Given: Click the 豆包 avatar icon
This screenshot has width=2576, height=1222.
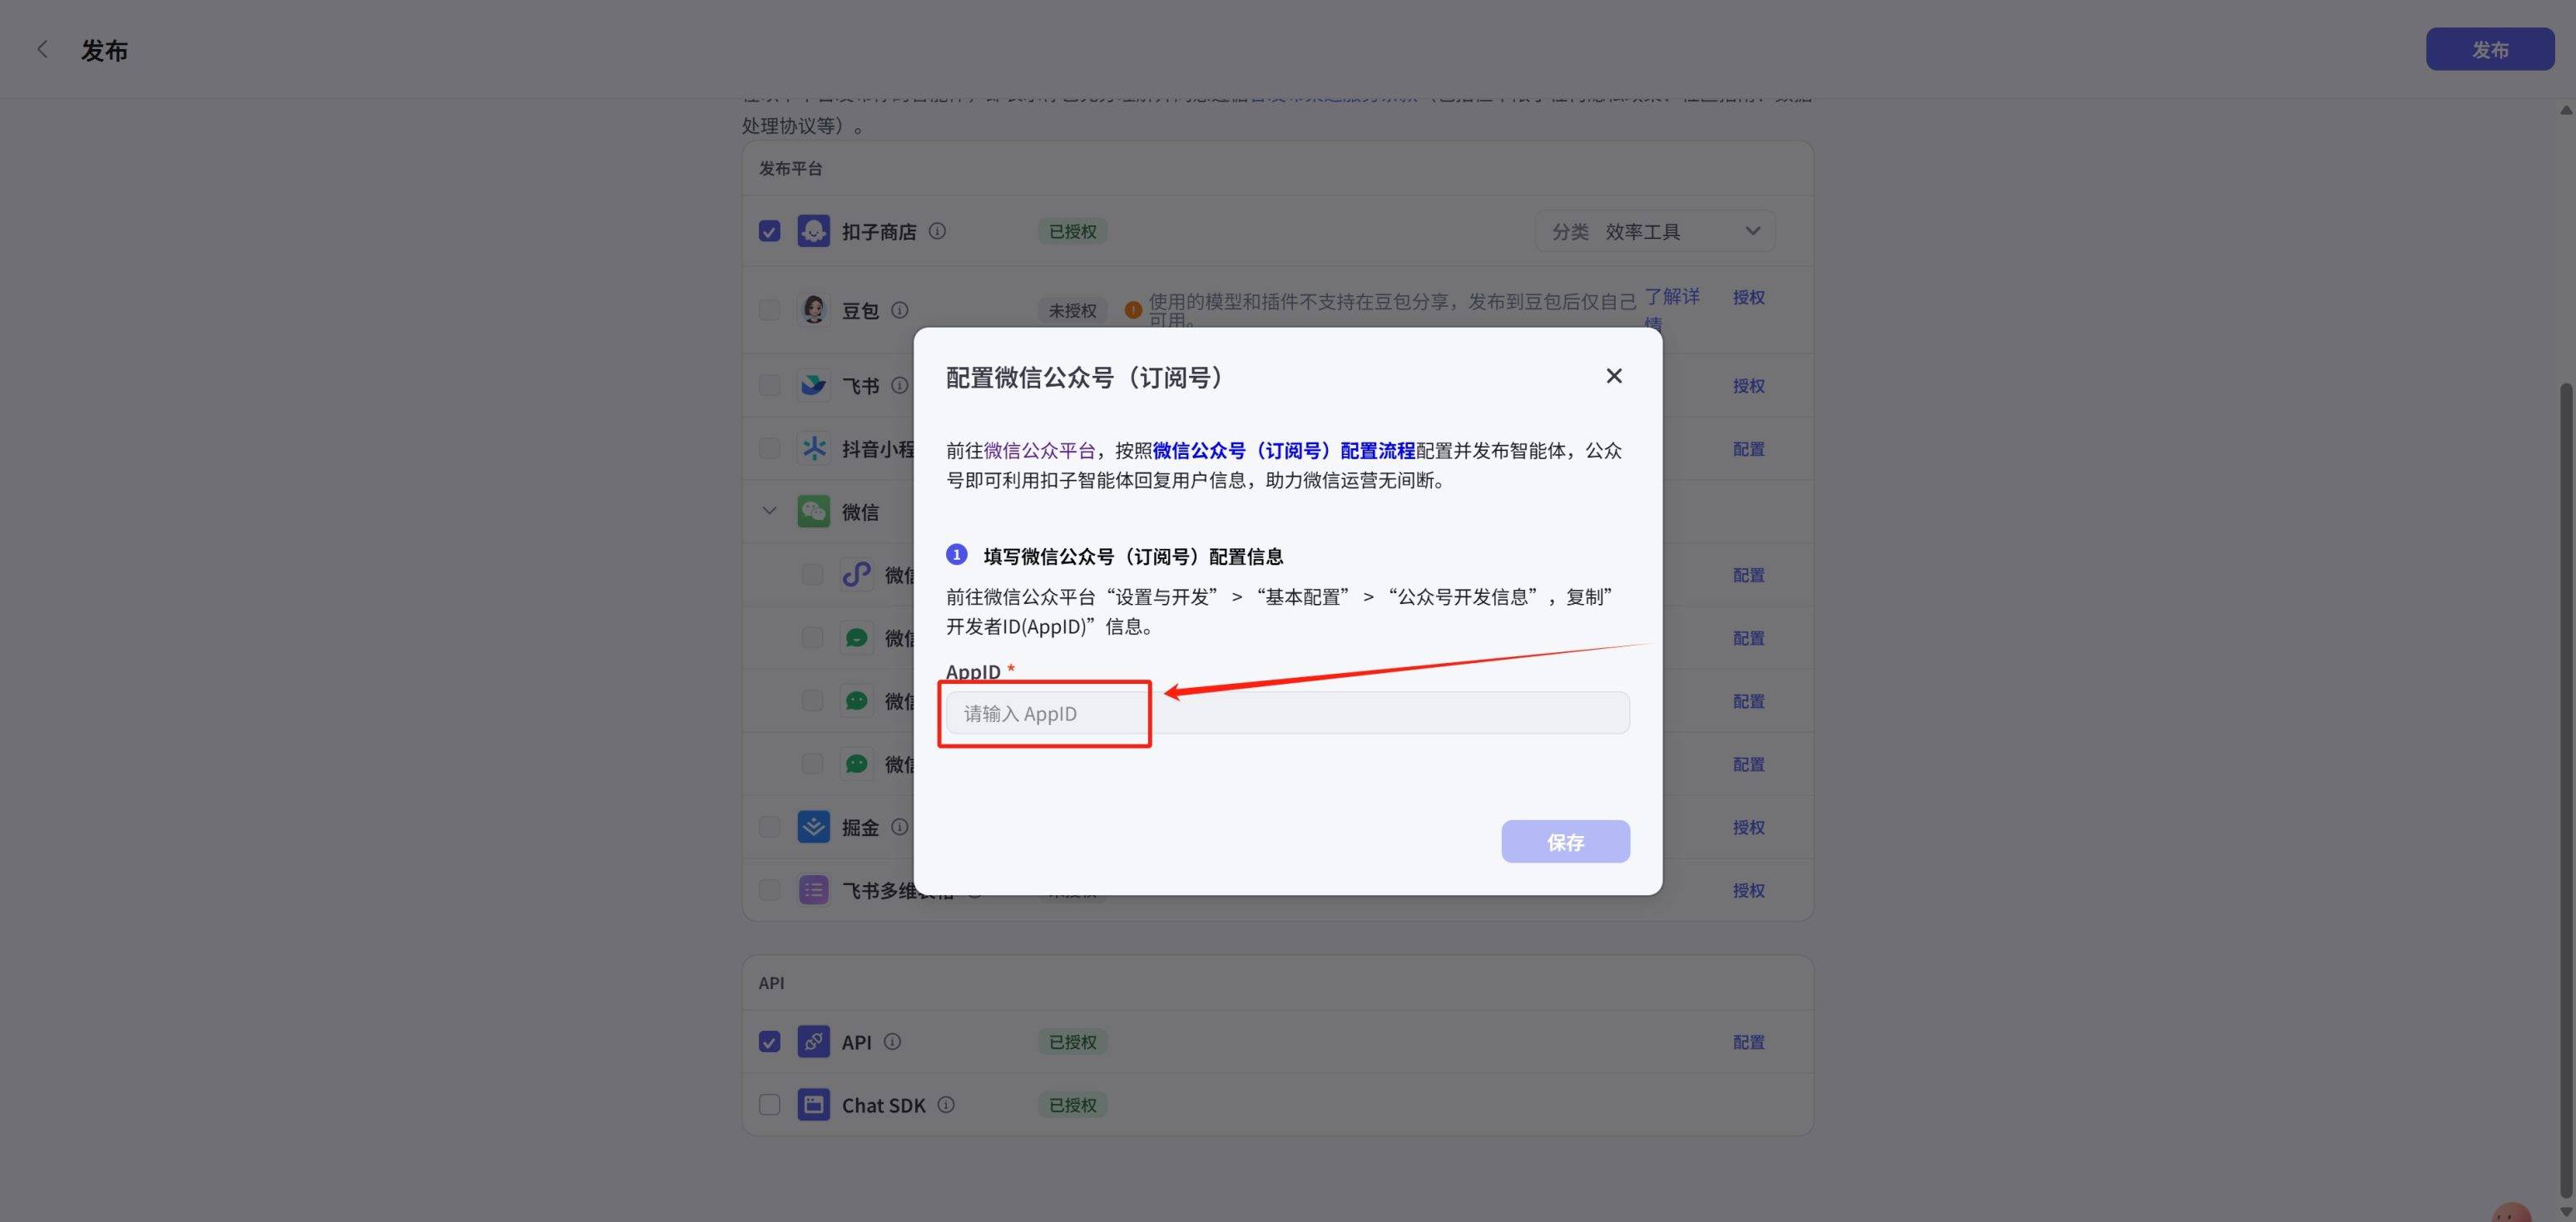Looking at the screenshot, I should [813, 309].
